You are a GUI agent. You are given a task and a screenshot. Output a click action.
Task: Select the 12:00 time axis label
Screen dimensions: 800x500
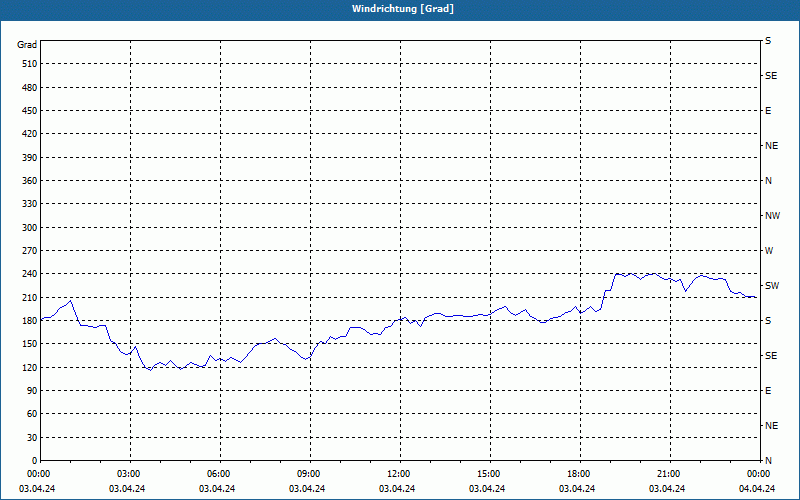pos(398,474)
